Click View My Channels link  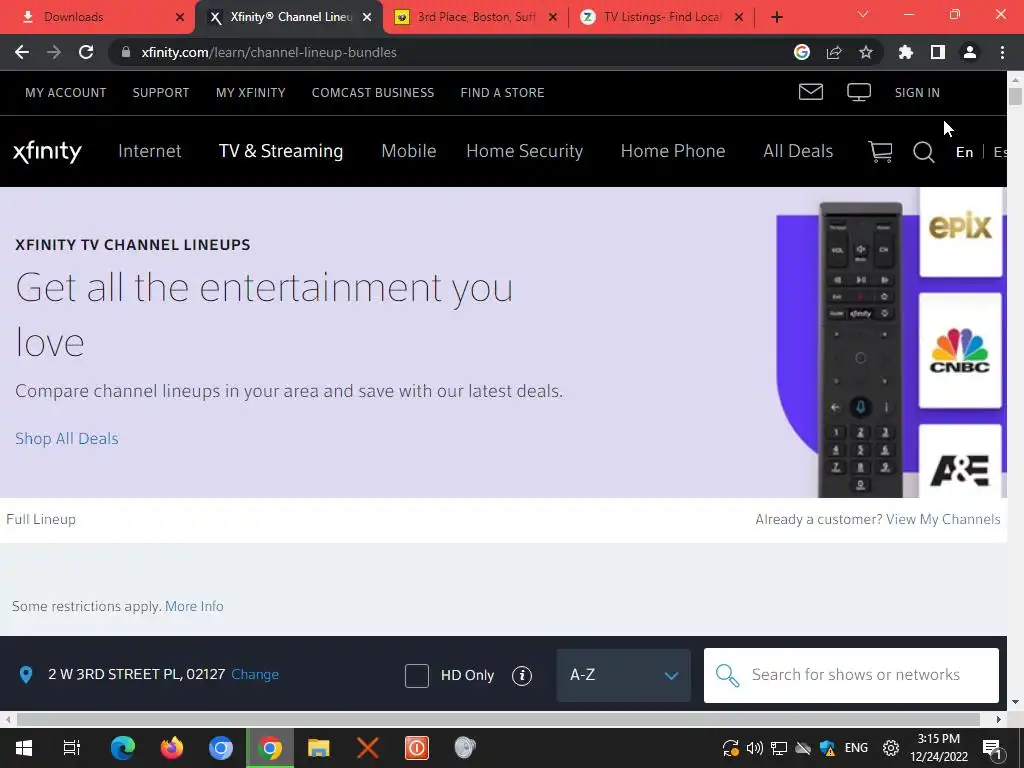click(943, 519)
